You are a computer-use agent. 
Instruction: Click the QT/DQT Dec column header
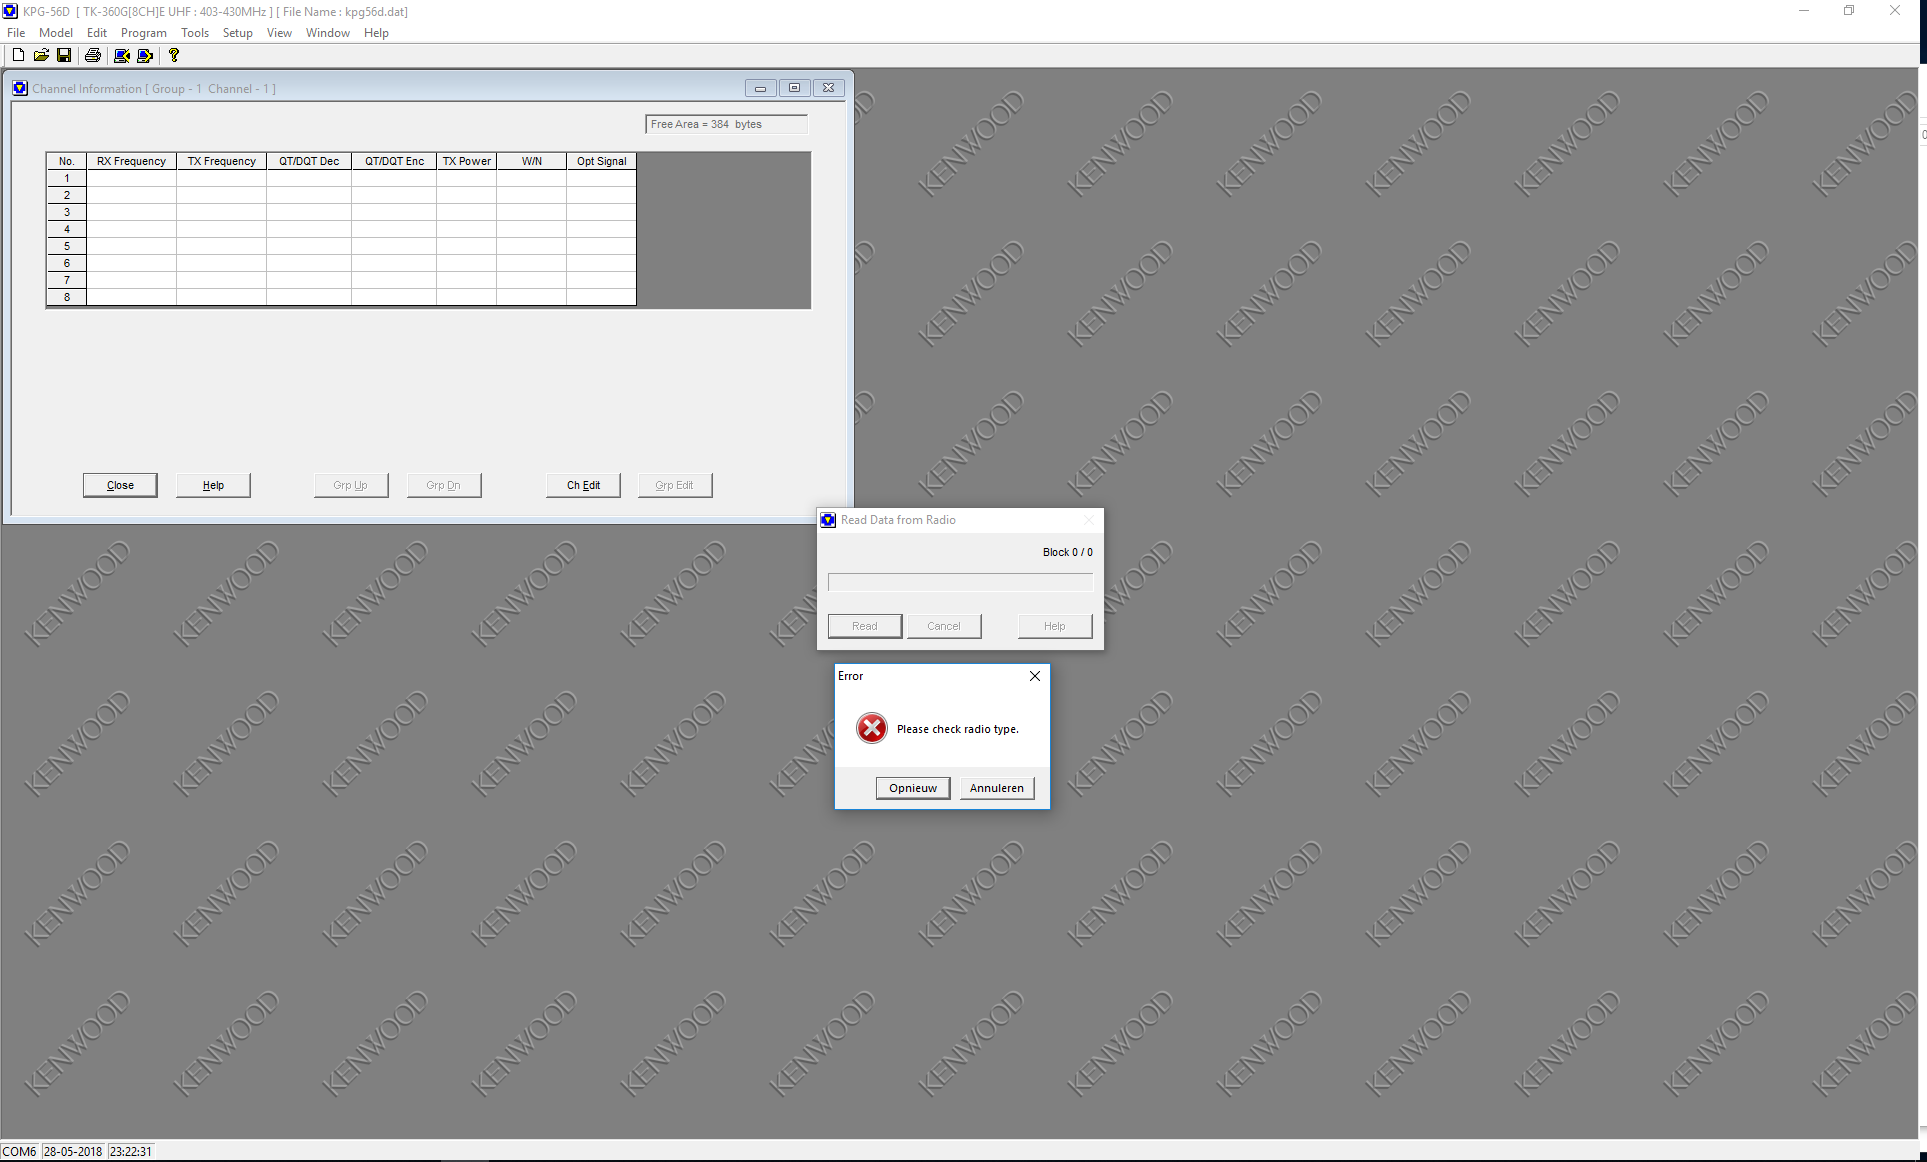tap(309, 161)
